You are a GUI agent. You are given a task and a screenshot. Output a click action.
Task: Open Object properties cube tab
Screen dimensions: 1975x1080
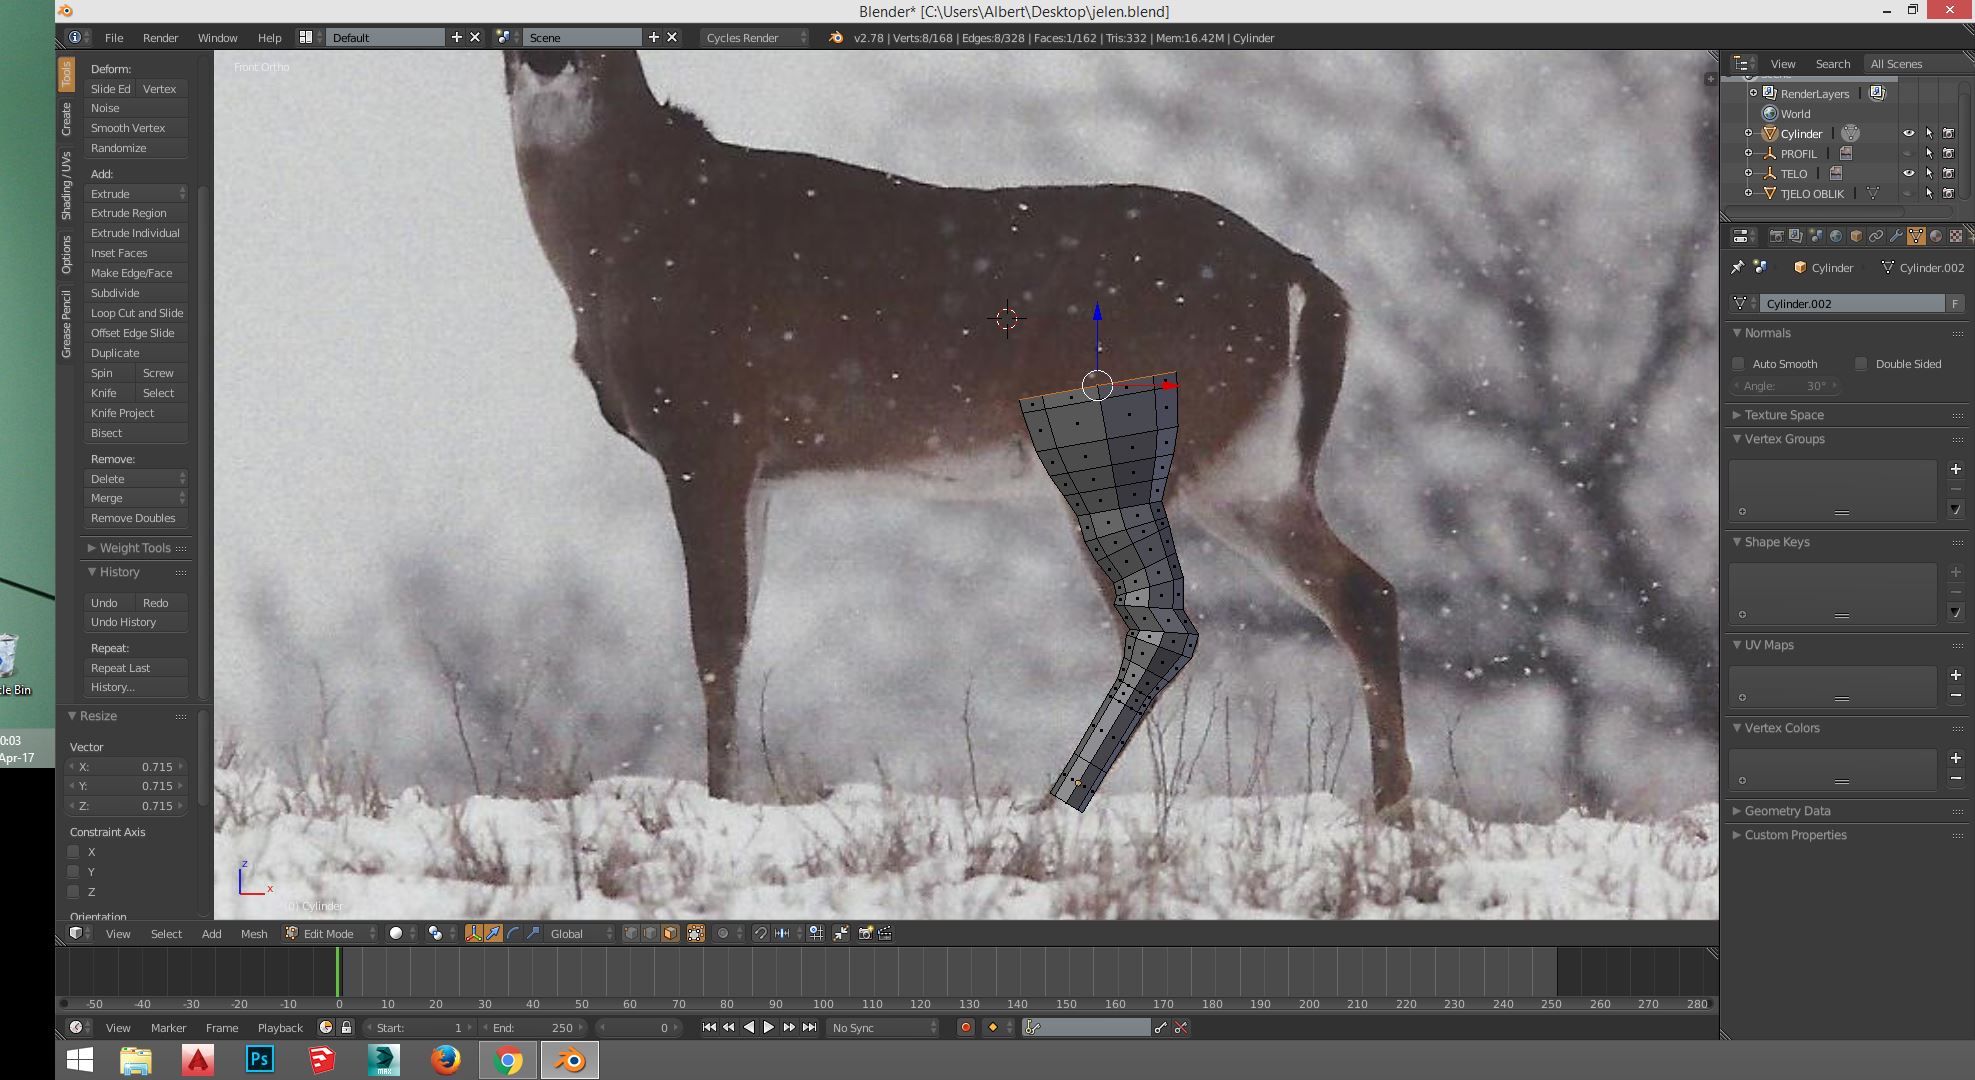pyautogui.click(x=1856, y=236)
